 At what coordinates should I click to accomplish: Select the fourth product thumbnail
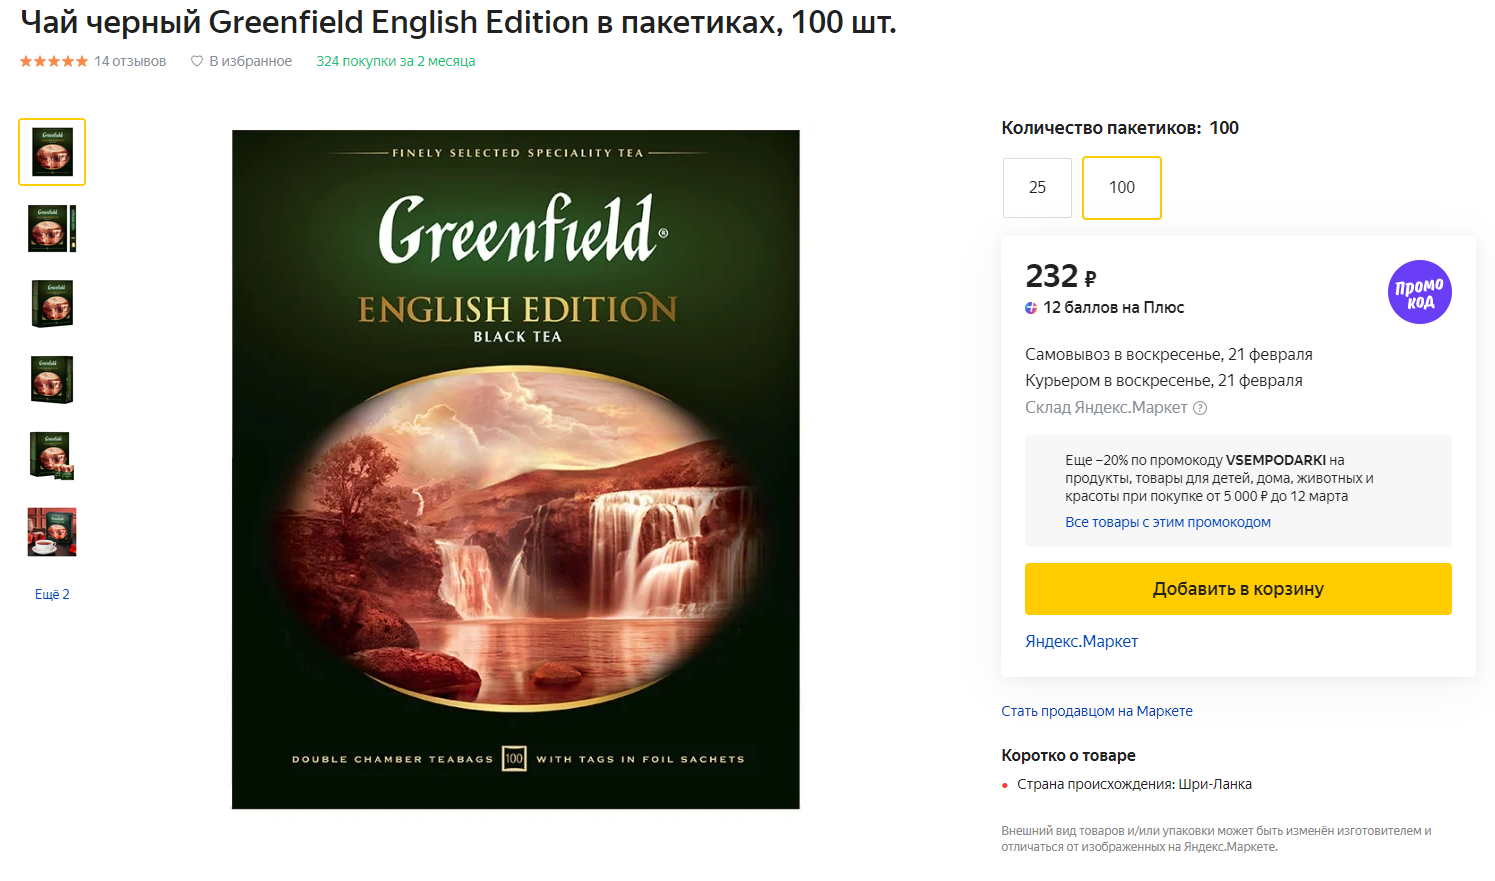(x=52, y=380)
